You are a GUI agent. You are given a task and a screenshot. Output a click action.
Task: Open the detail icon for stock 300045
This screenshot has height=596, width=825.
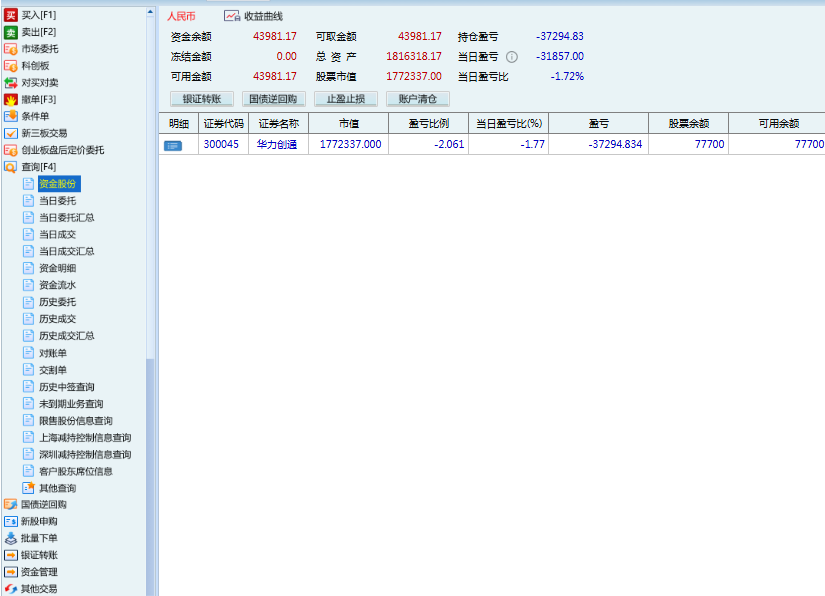(x=173, y=145)
